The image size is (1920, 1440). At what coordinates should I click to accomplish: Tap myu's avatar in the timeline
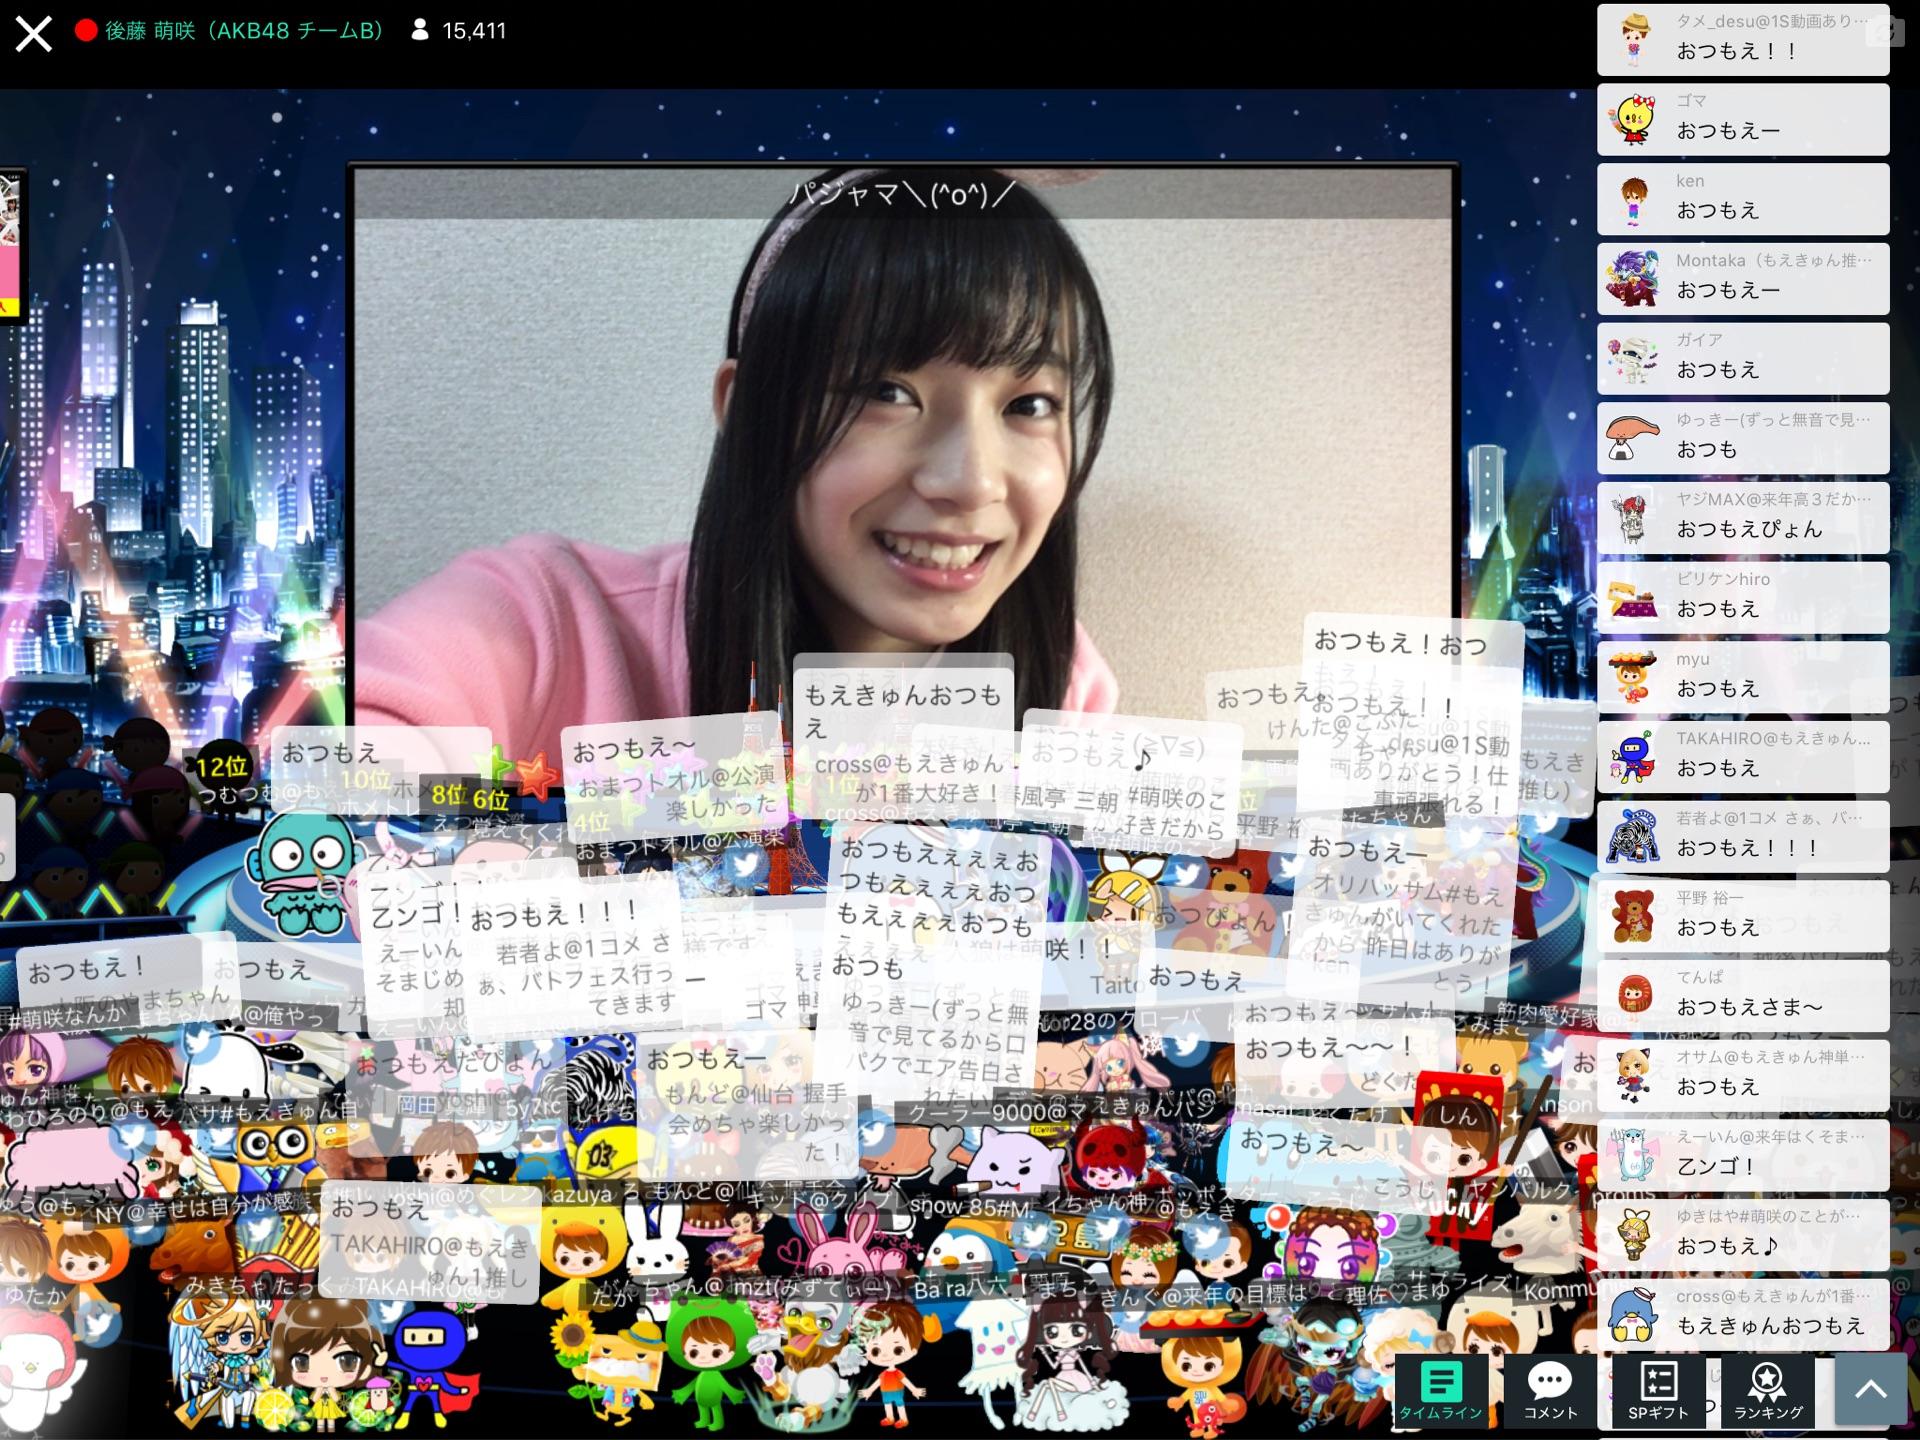pyautogui.click(x=1632, y=677)
